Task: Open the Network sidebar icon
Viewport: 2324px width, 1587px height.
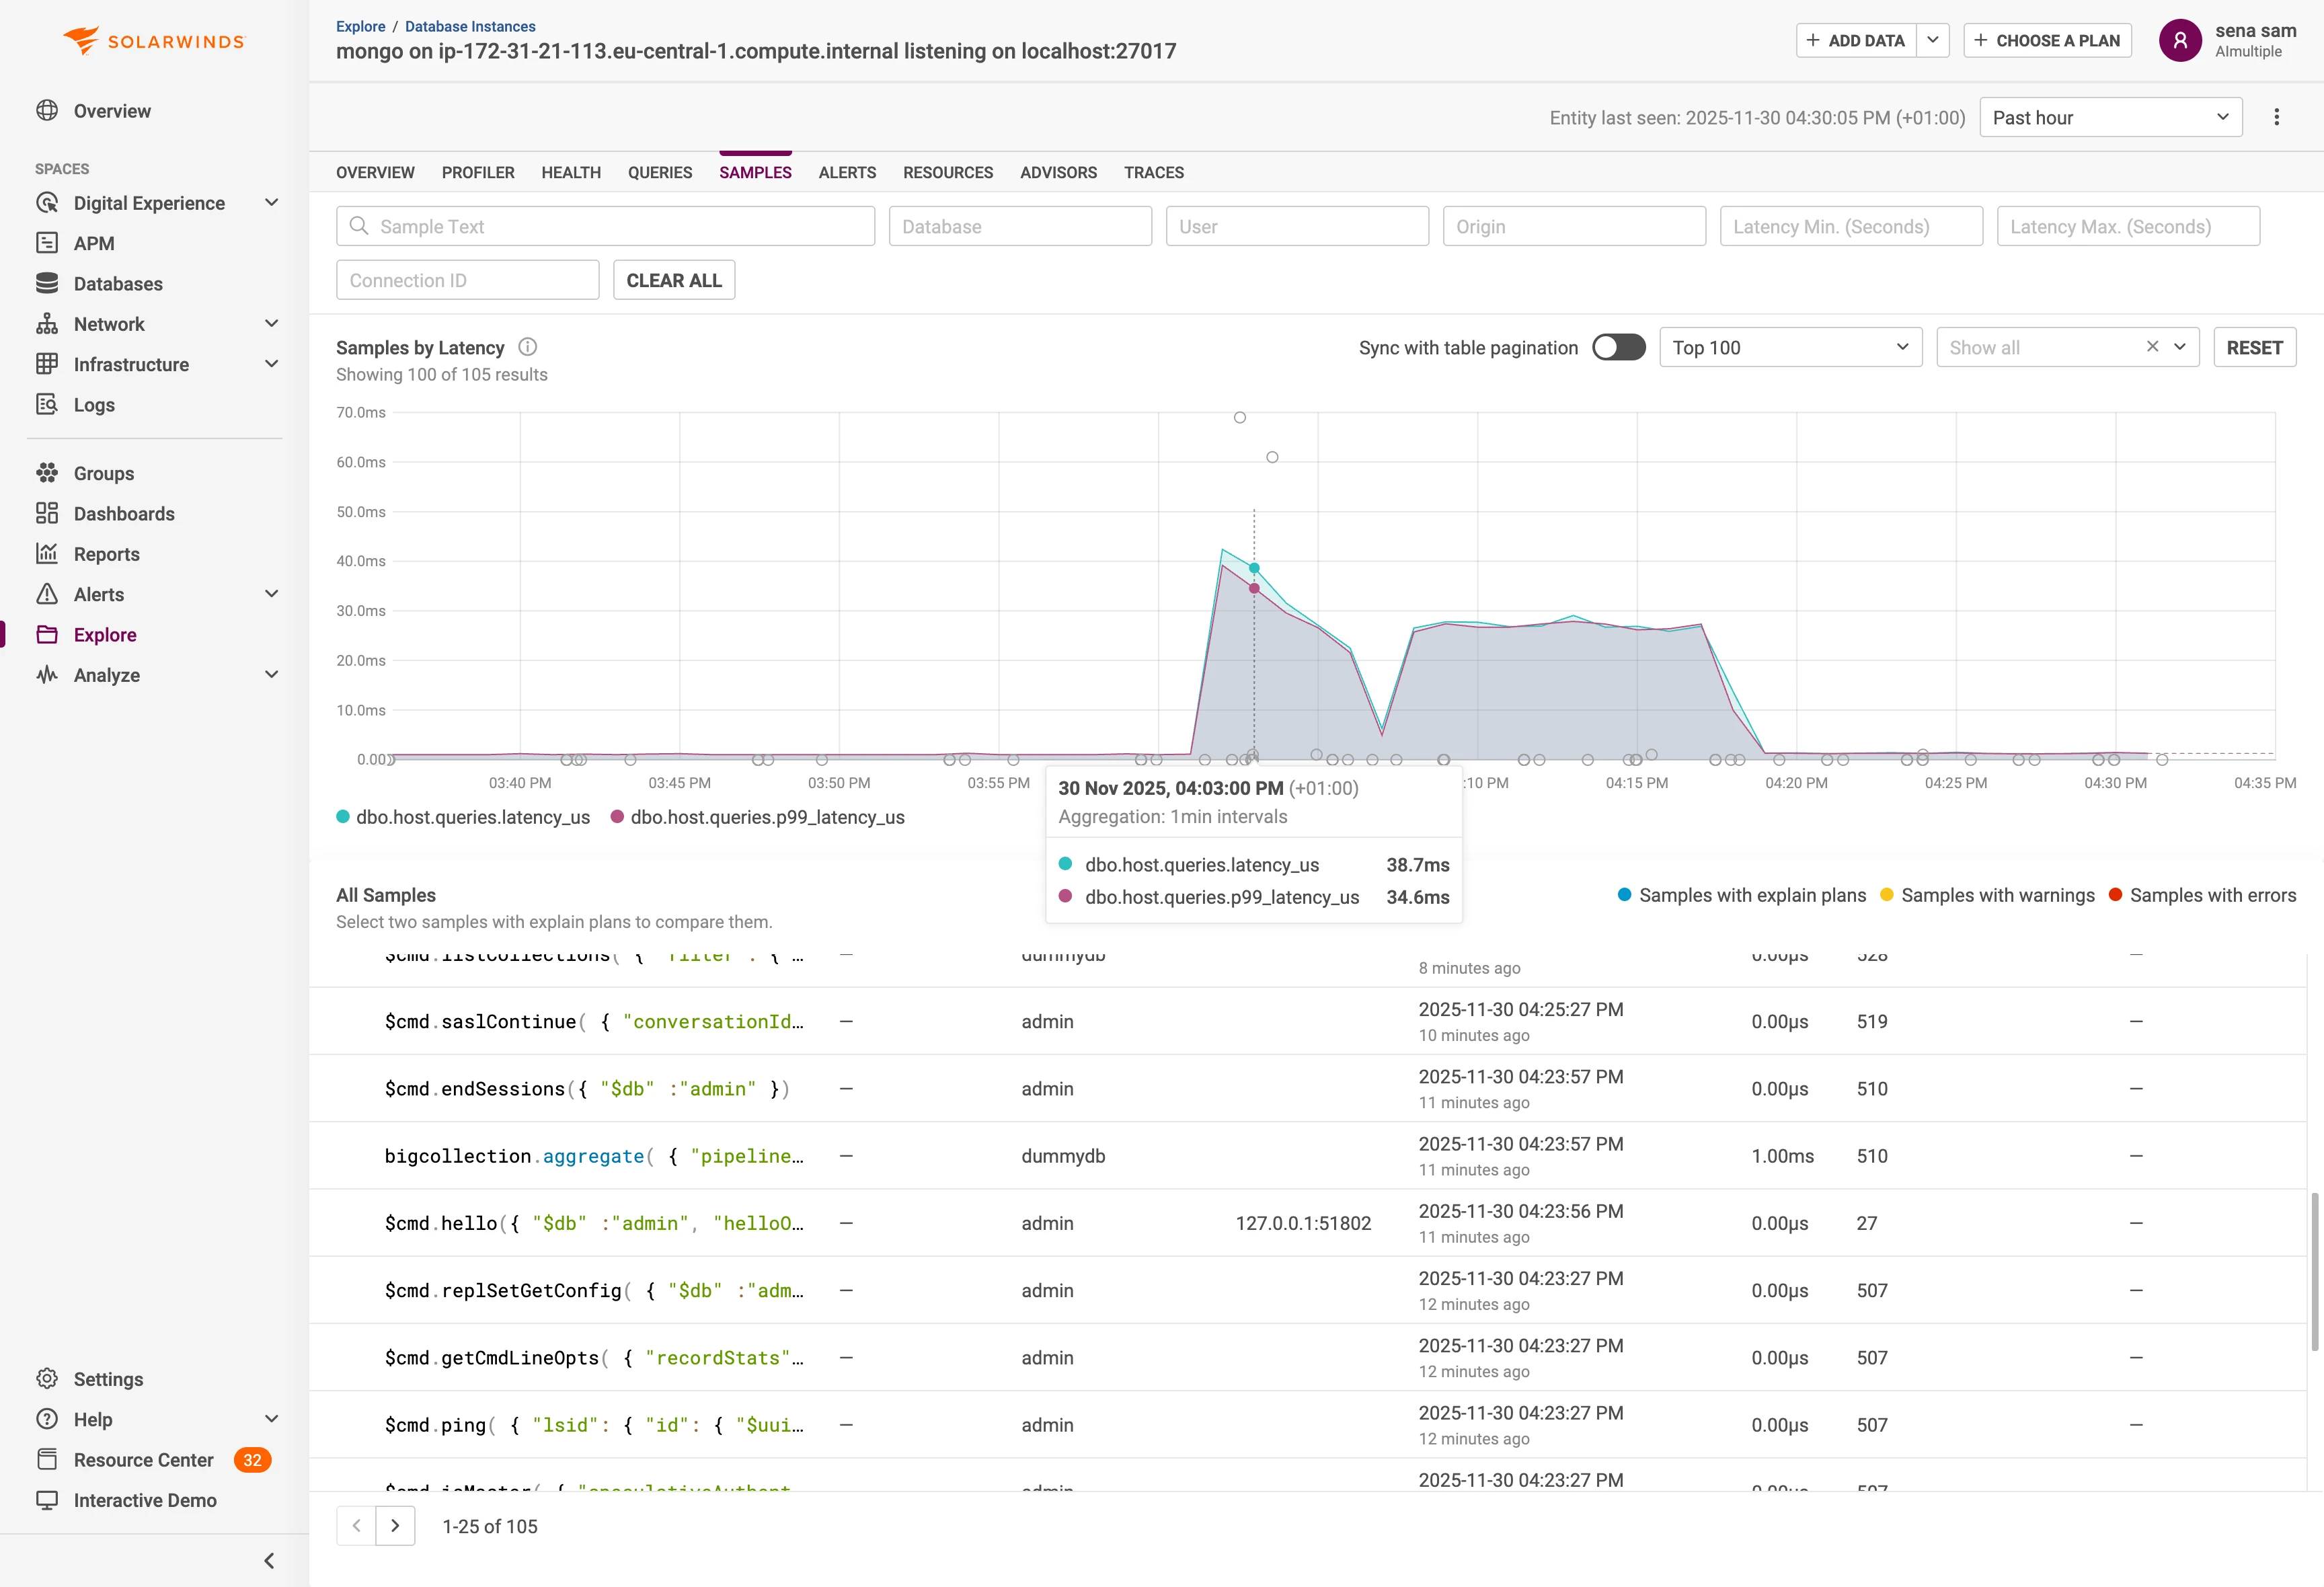Action: (47, 324)
